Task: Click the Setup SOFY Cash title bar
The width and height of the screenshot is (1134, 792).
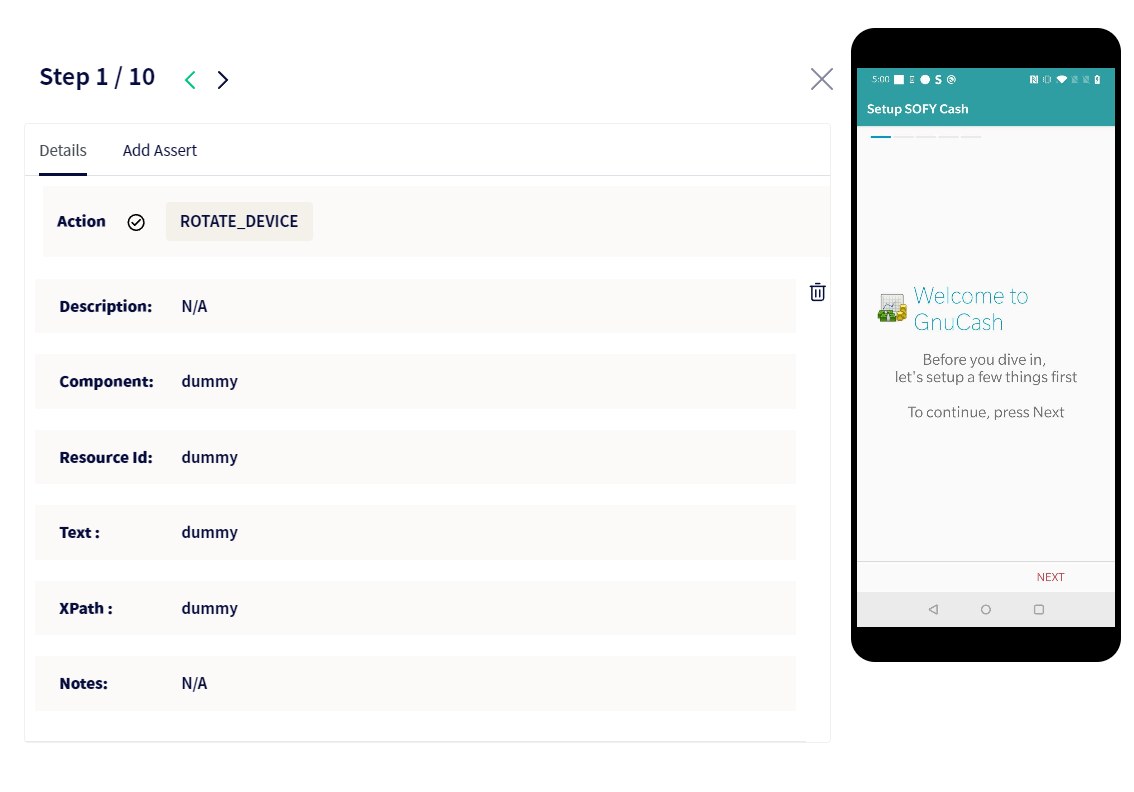Action: pos(986,109)
